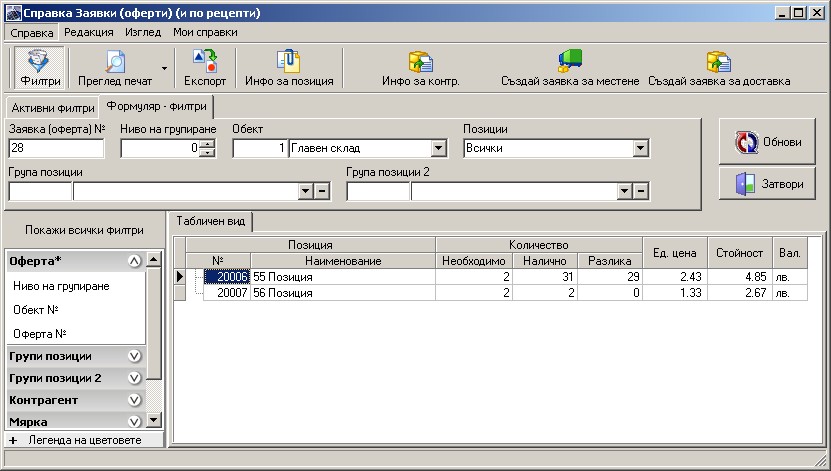The height and width of the screenshot is (471, 831).
Task: Click the 1.33 unit price cell
Action: [675, 292]
